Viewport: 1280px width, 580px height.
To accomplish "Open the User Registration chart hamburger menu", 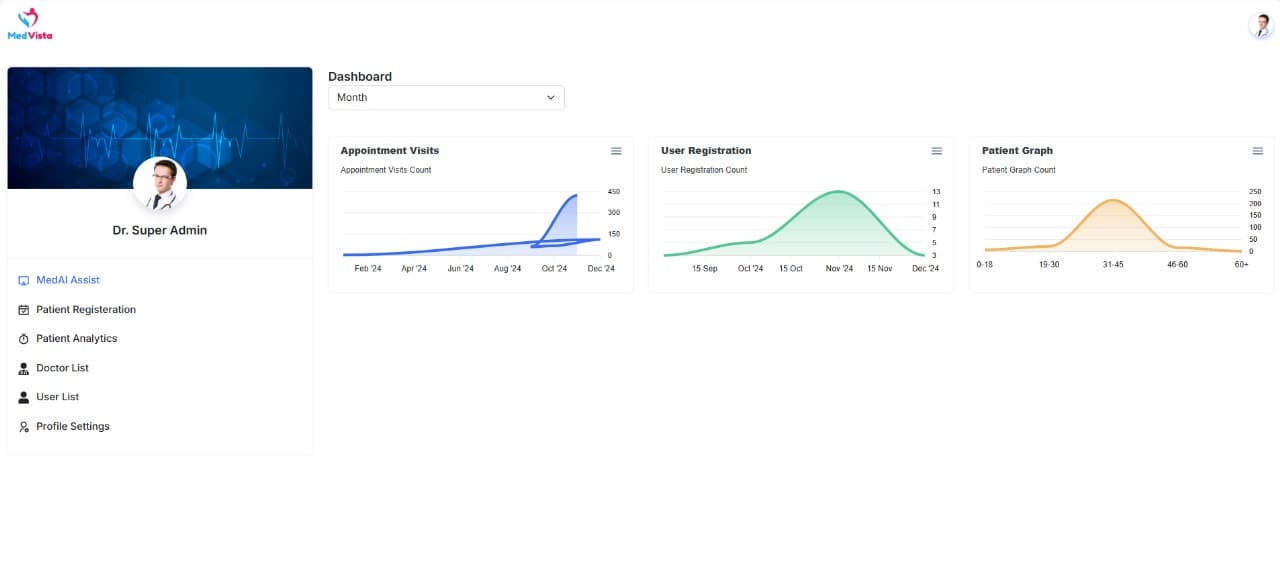I will pyautogui.click(x=937, y=151).
